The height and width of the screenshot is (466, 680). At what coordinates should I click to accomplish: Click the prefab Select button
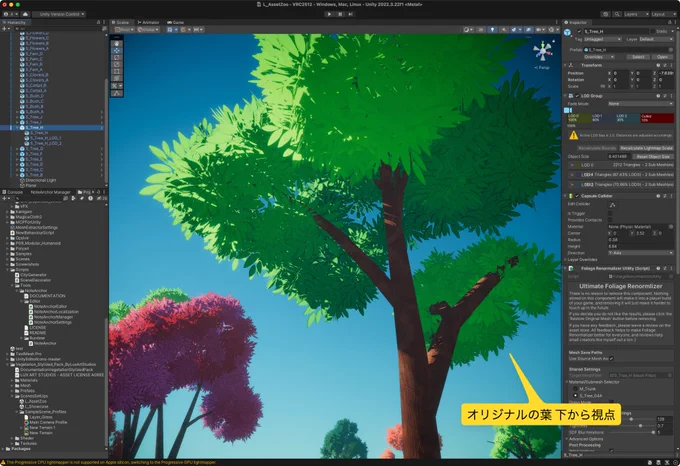pos(638,57)
